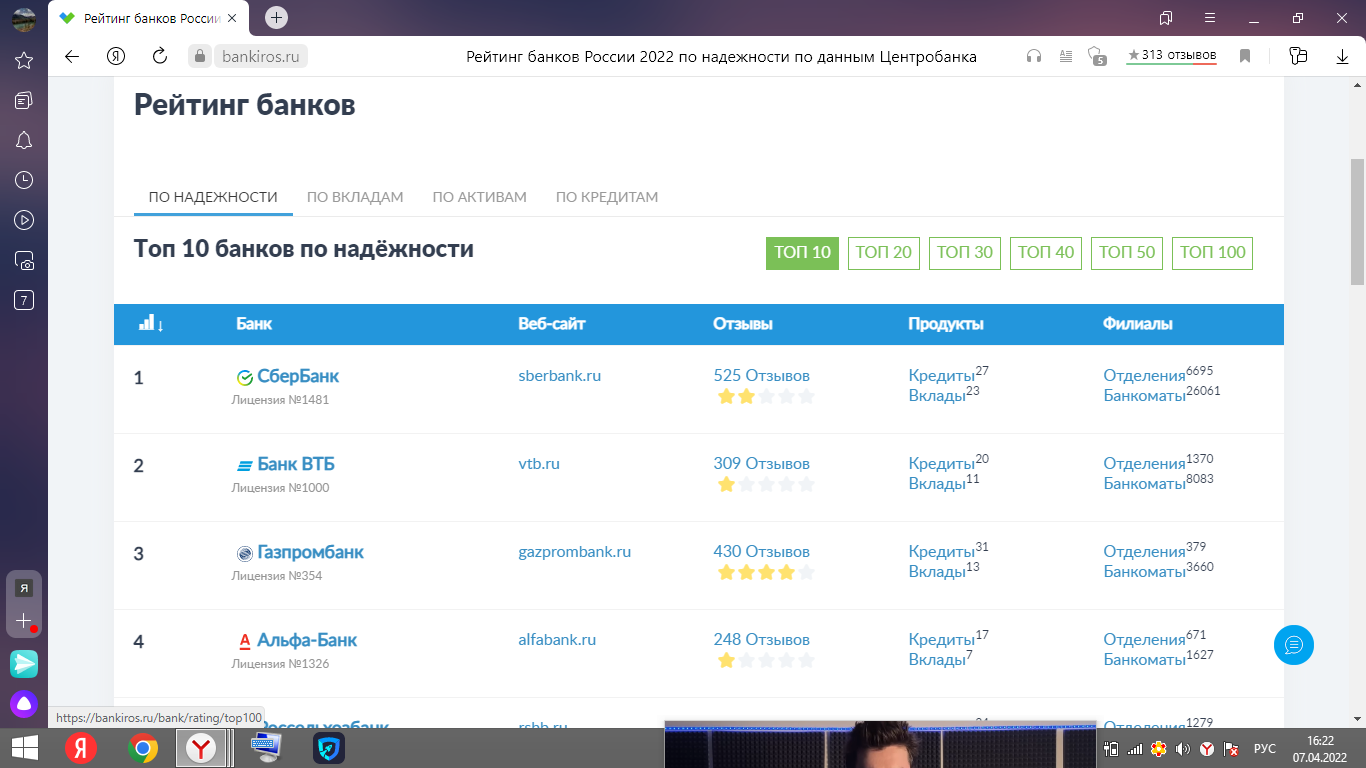Open sidebar tab counter showing 7
1366x768 pixels.
pyautogui.click(x=24, y=300)
